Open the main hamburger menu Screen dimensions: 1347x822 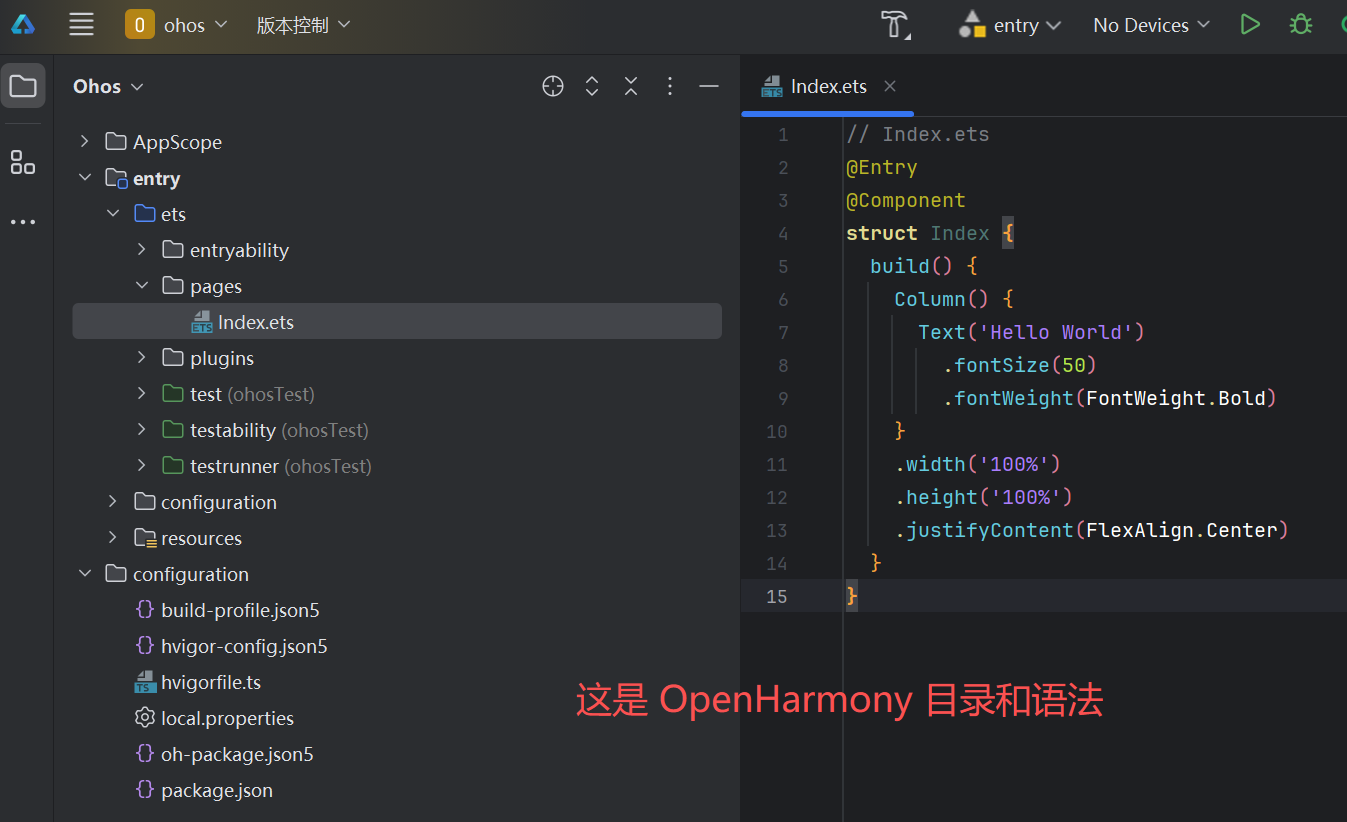[x=80, y=24]
